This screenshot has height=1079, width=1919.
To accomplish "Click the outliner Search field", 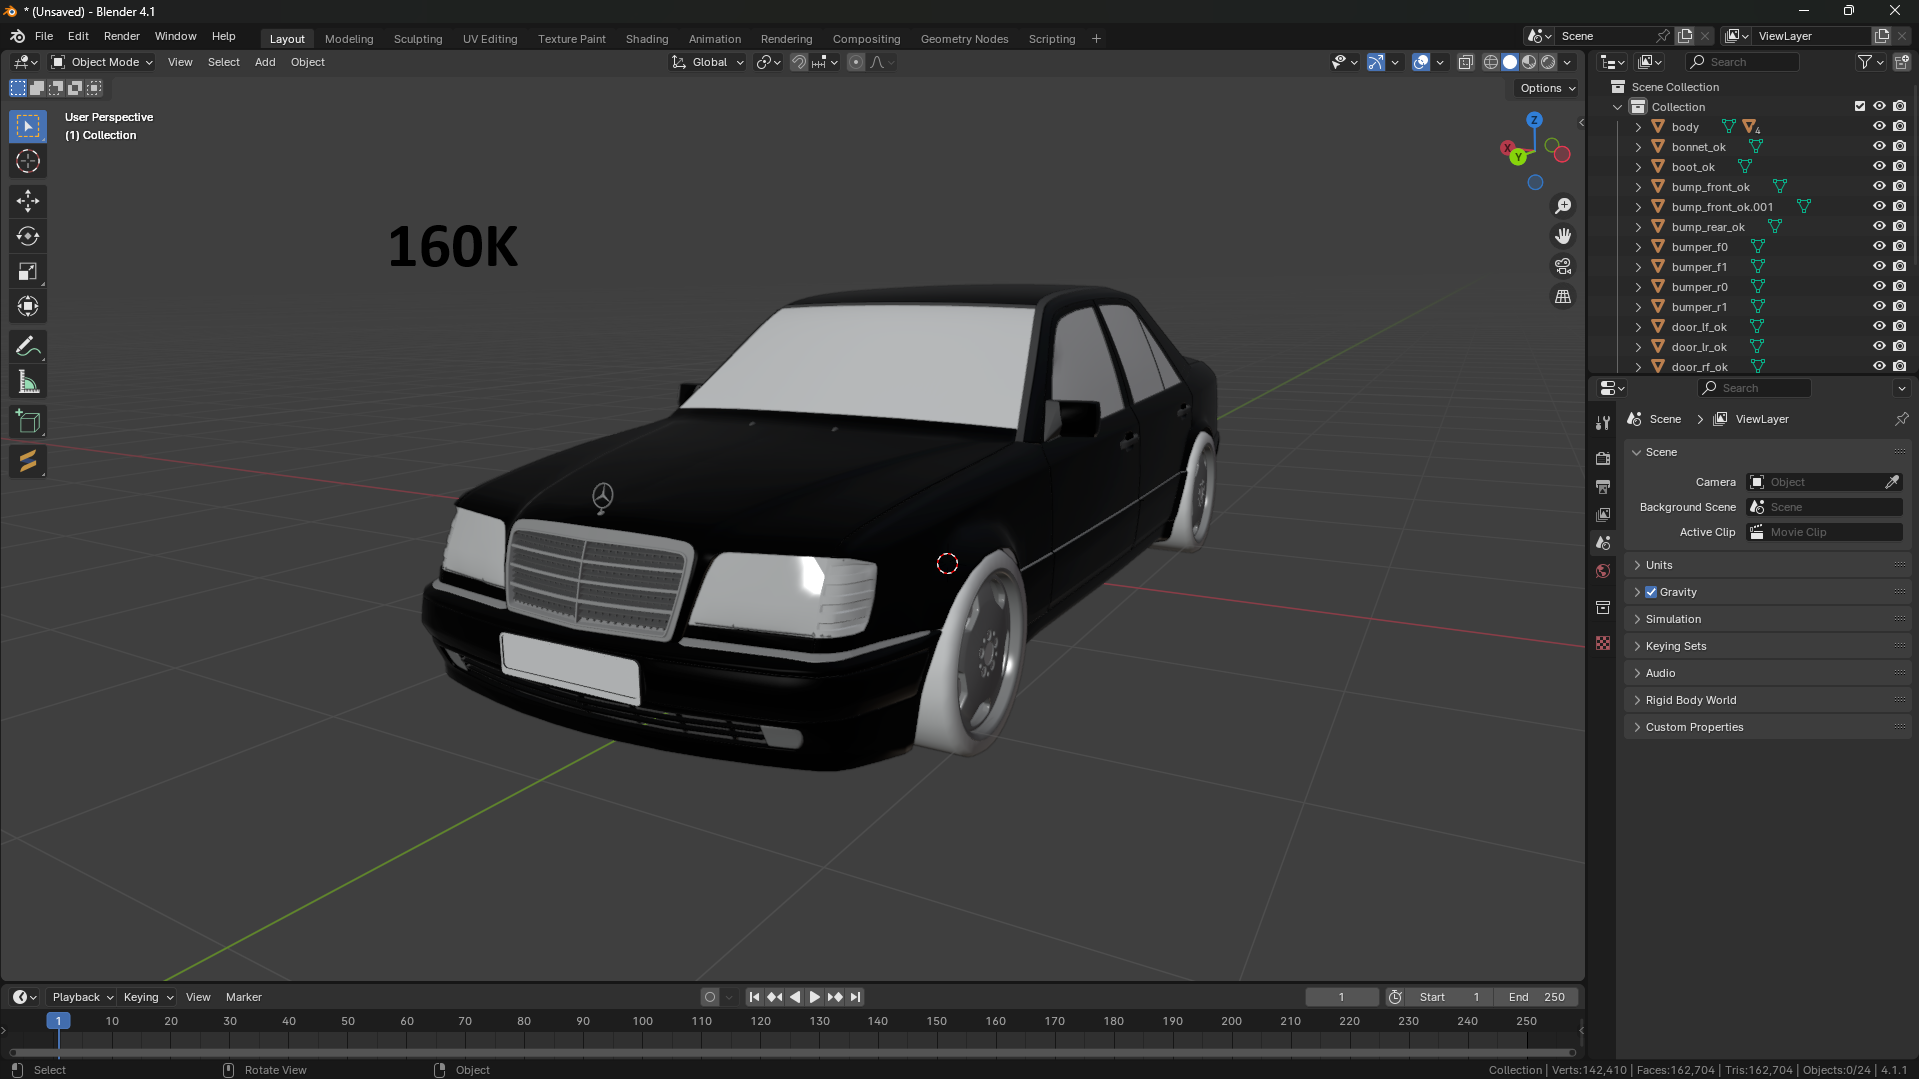I will click(1741, 62).
